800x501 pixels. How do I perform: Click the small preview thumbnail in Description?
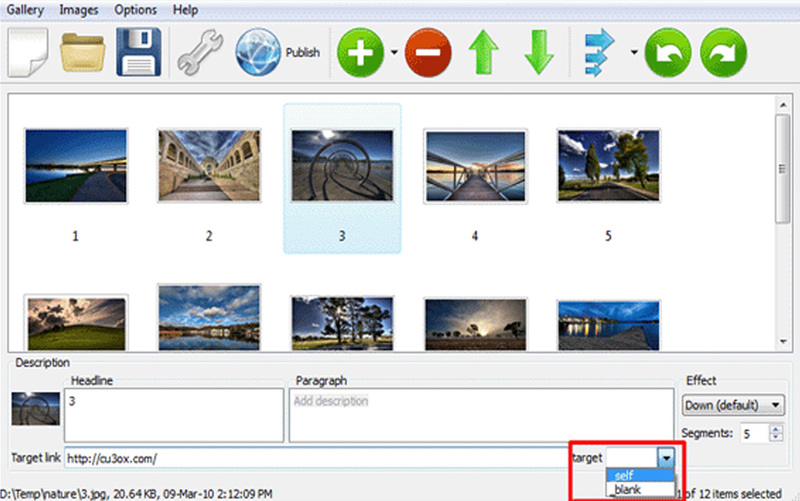point(36,408)
